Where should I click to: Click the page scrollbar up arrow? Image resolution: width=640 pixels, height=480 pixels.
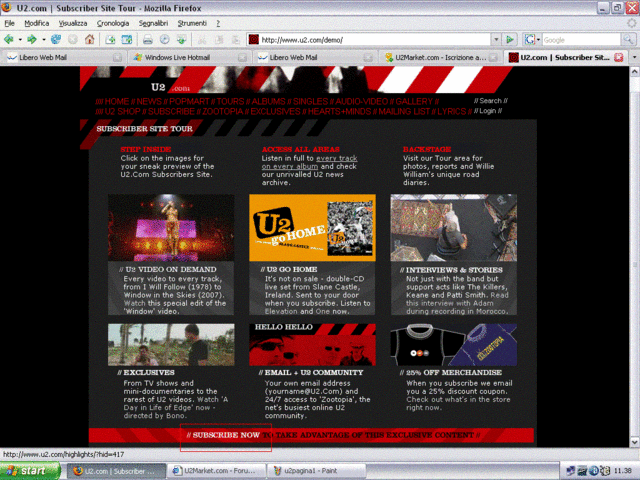pos(635,71)
